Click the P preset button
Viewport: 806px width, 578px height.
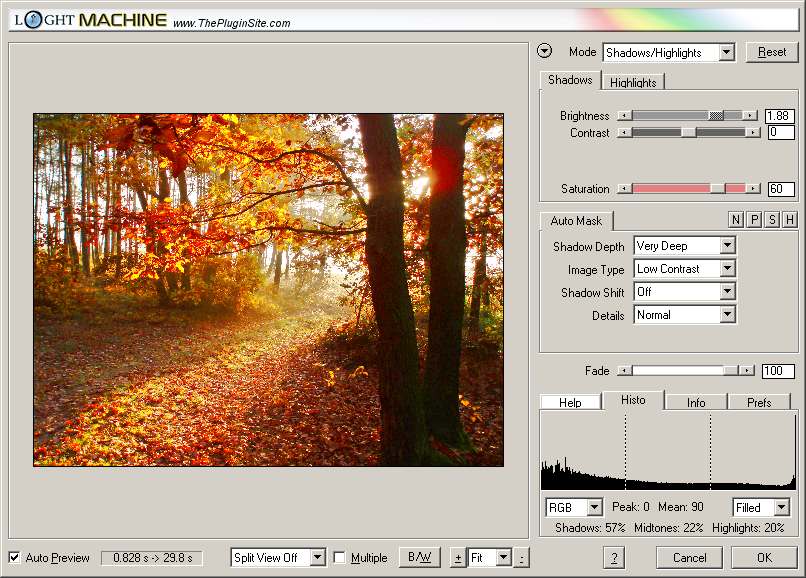[754, 220]
